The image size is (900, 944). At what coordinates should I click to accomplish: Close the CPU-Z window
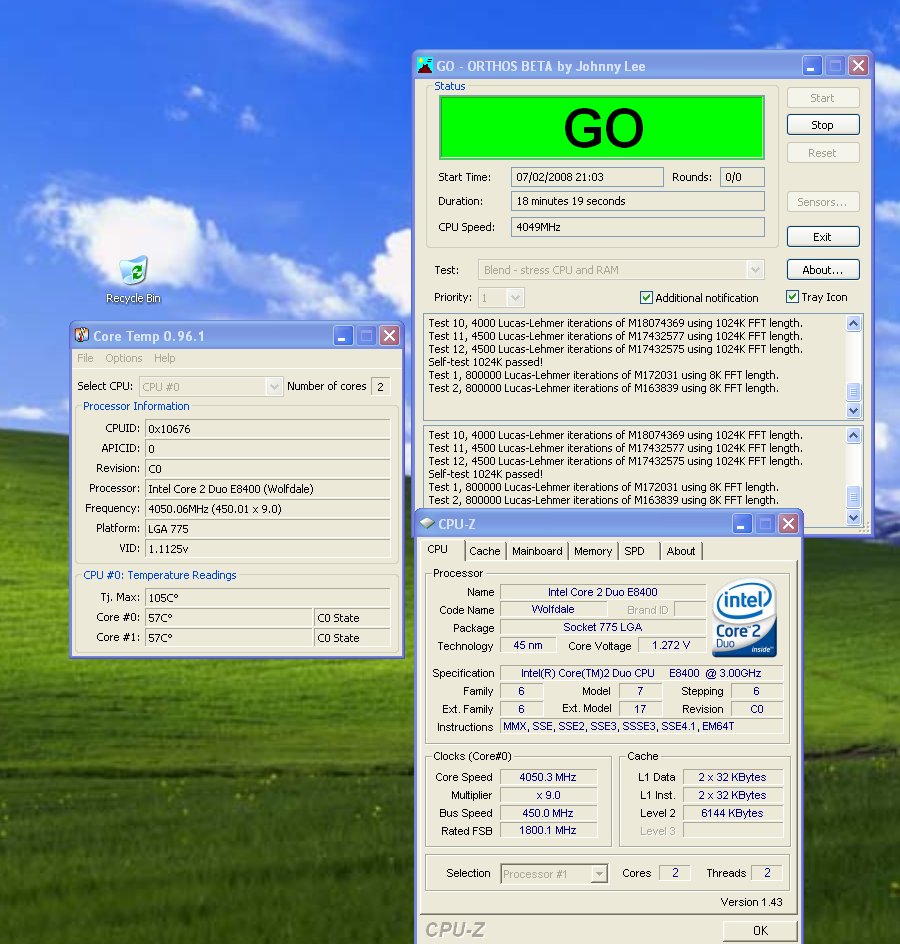pyautogui.click(x=789, y=523)
